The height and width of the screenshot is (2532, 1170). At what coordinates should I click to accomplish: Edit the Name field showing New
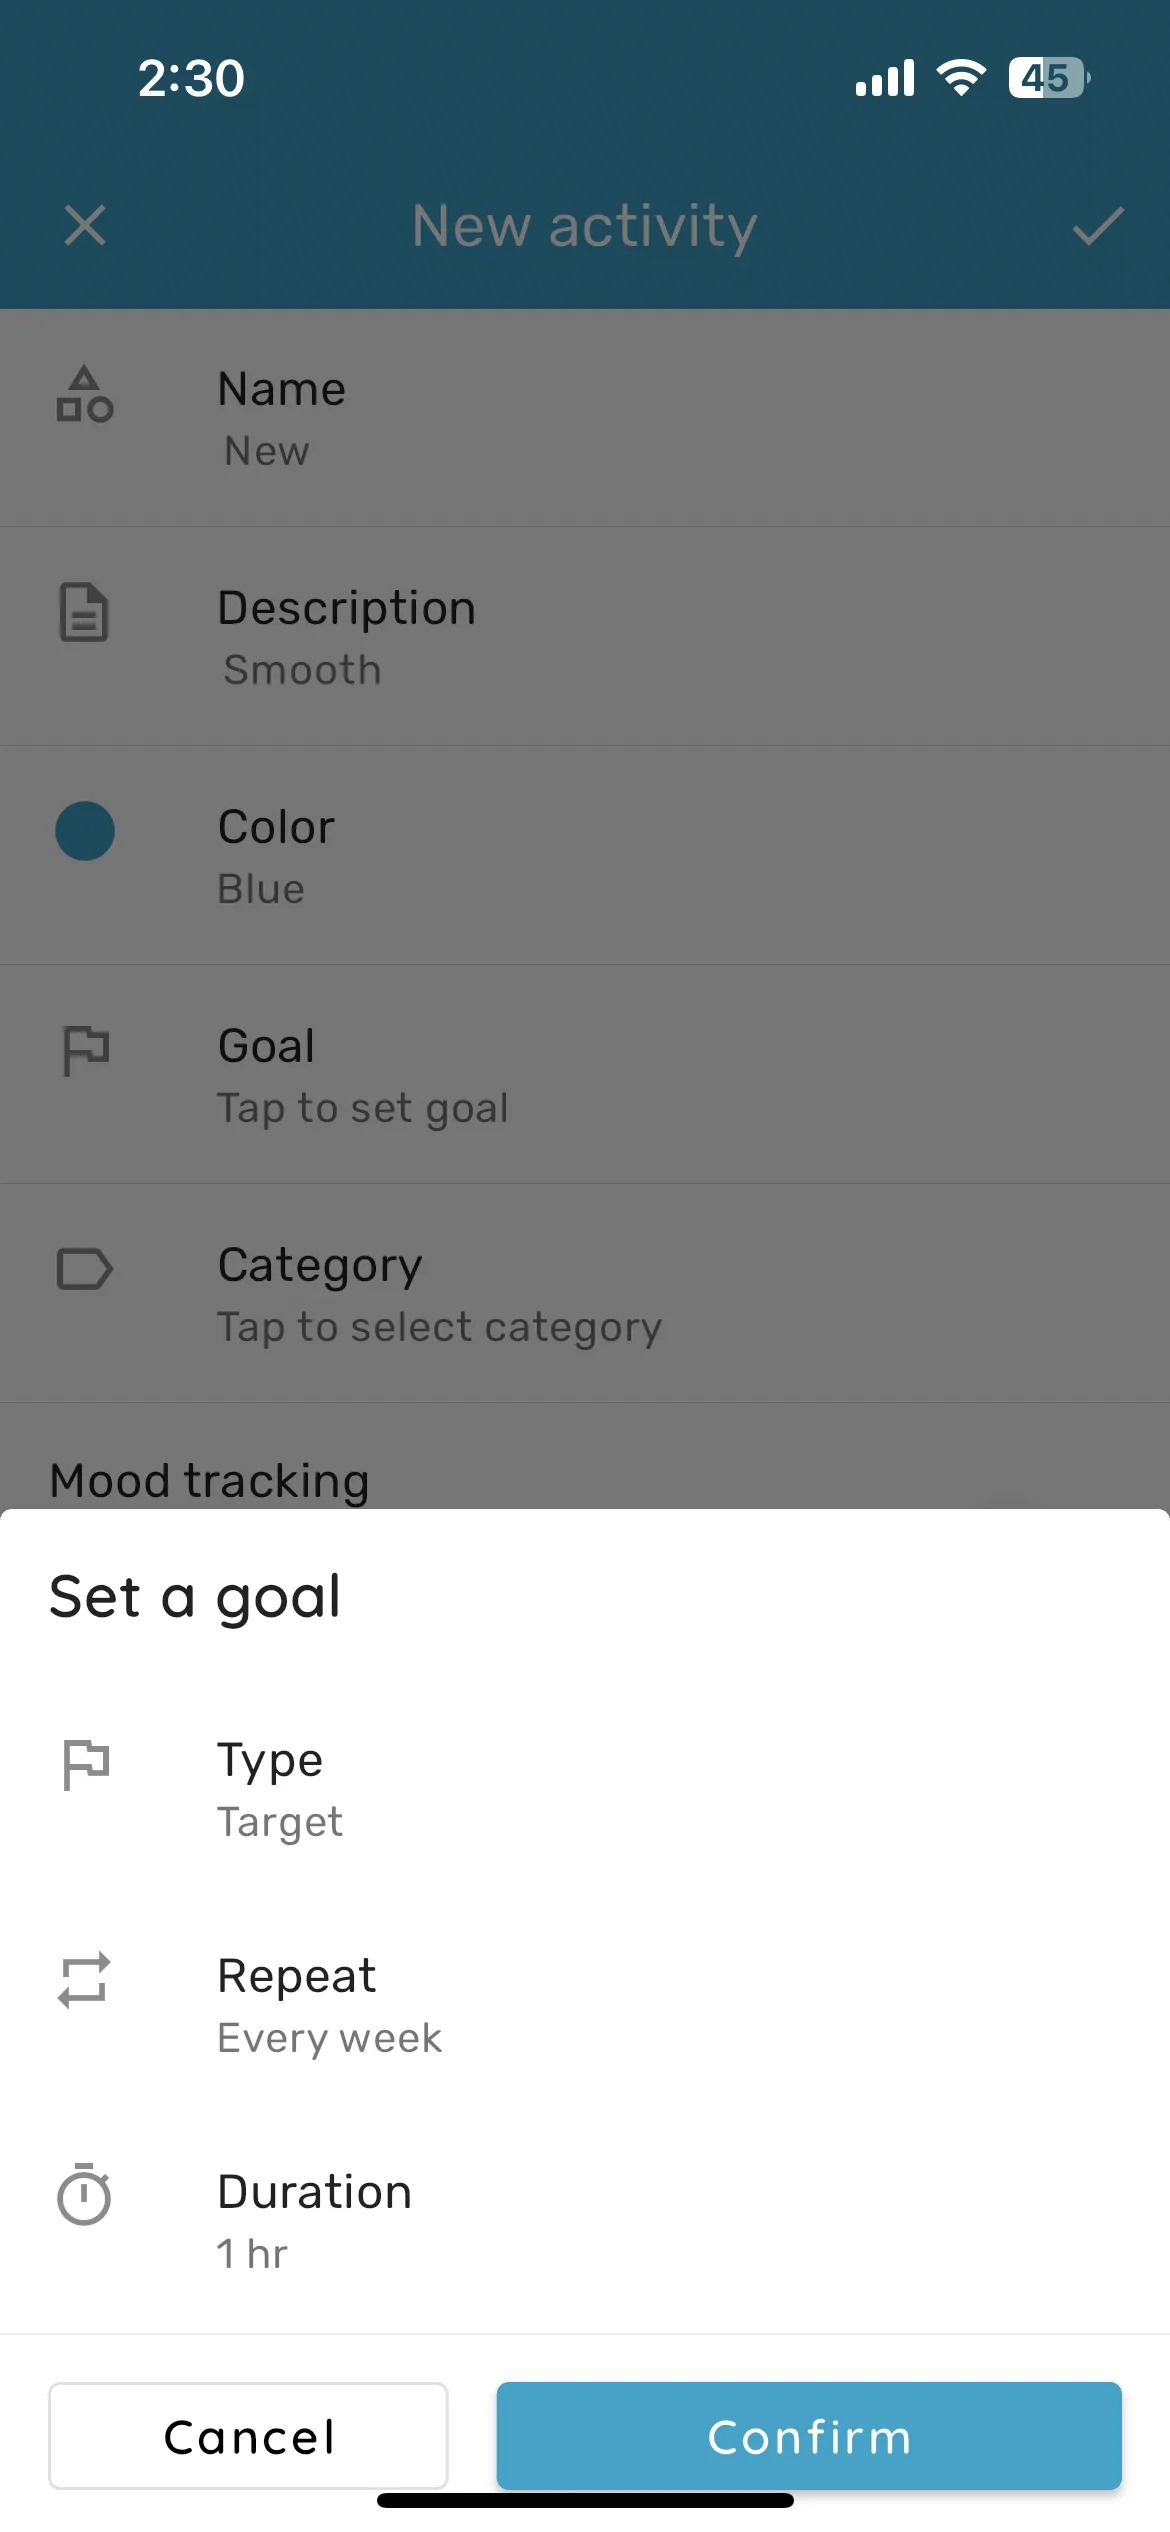point(585,418)
